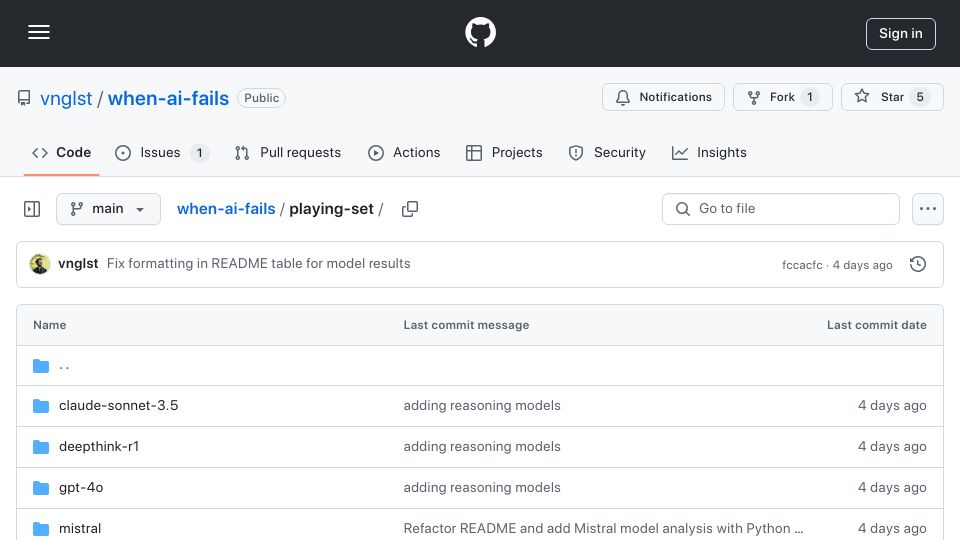This screenshot has width=960, height=540.
Task: Click the vnglst avatar in commit bar
Action: coord(40,264)
